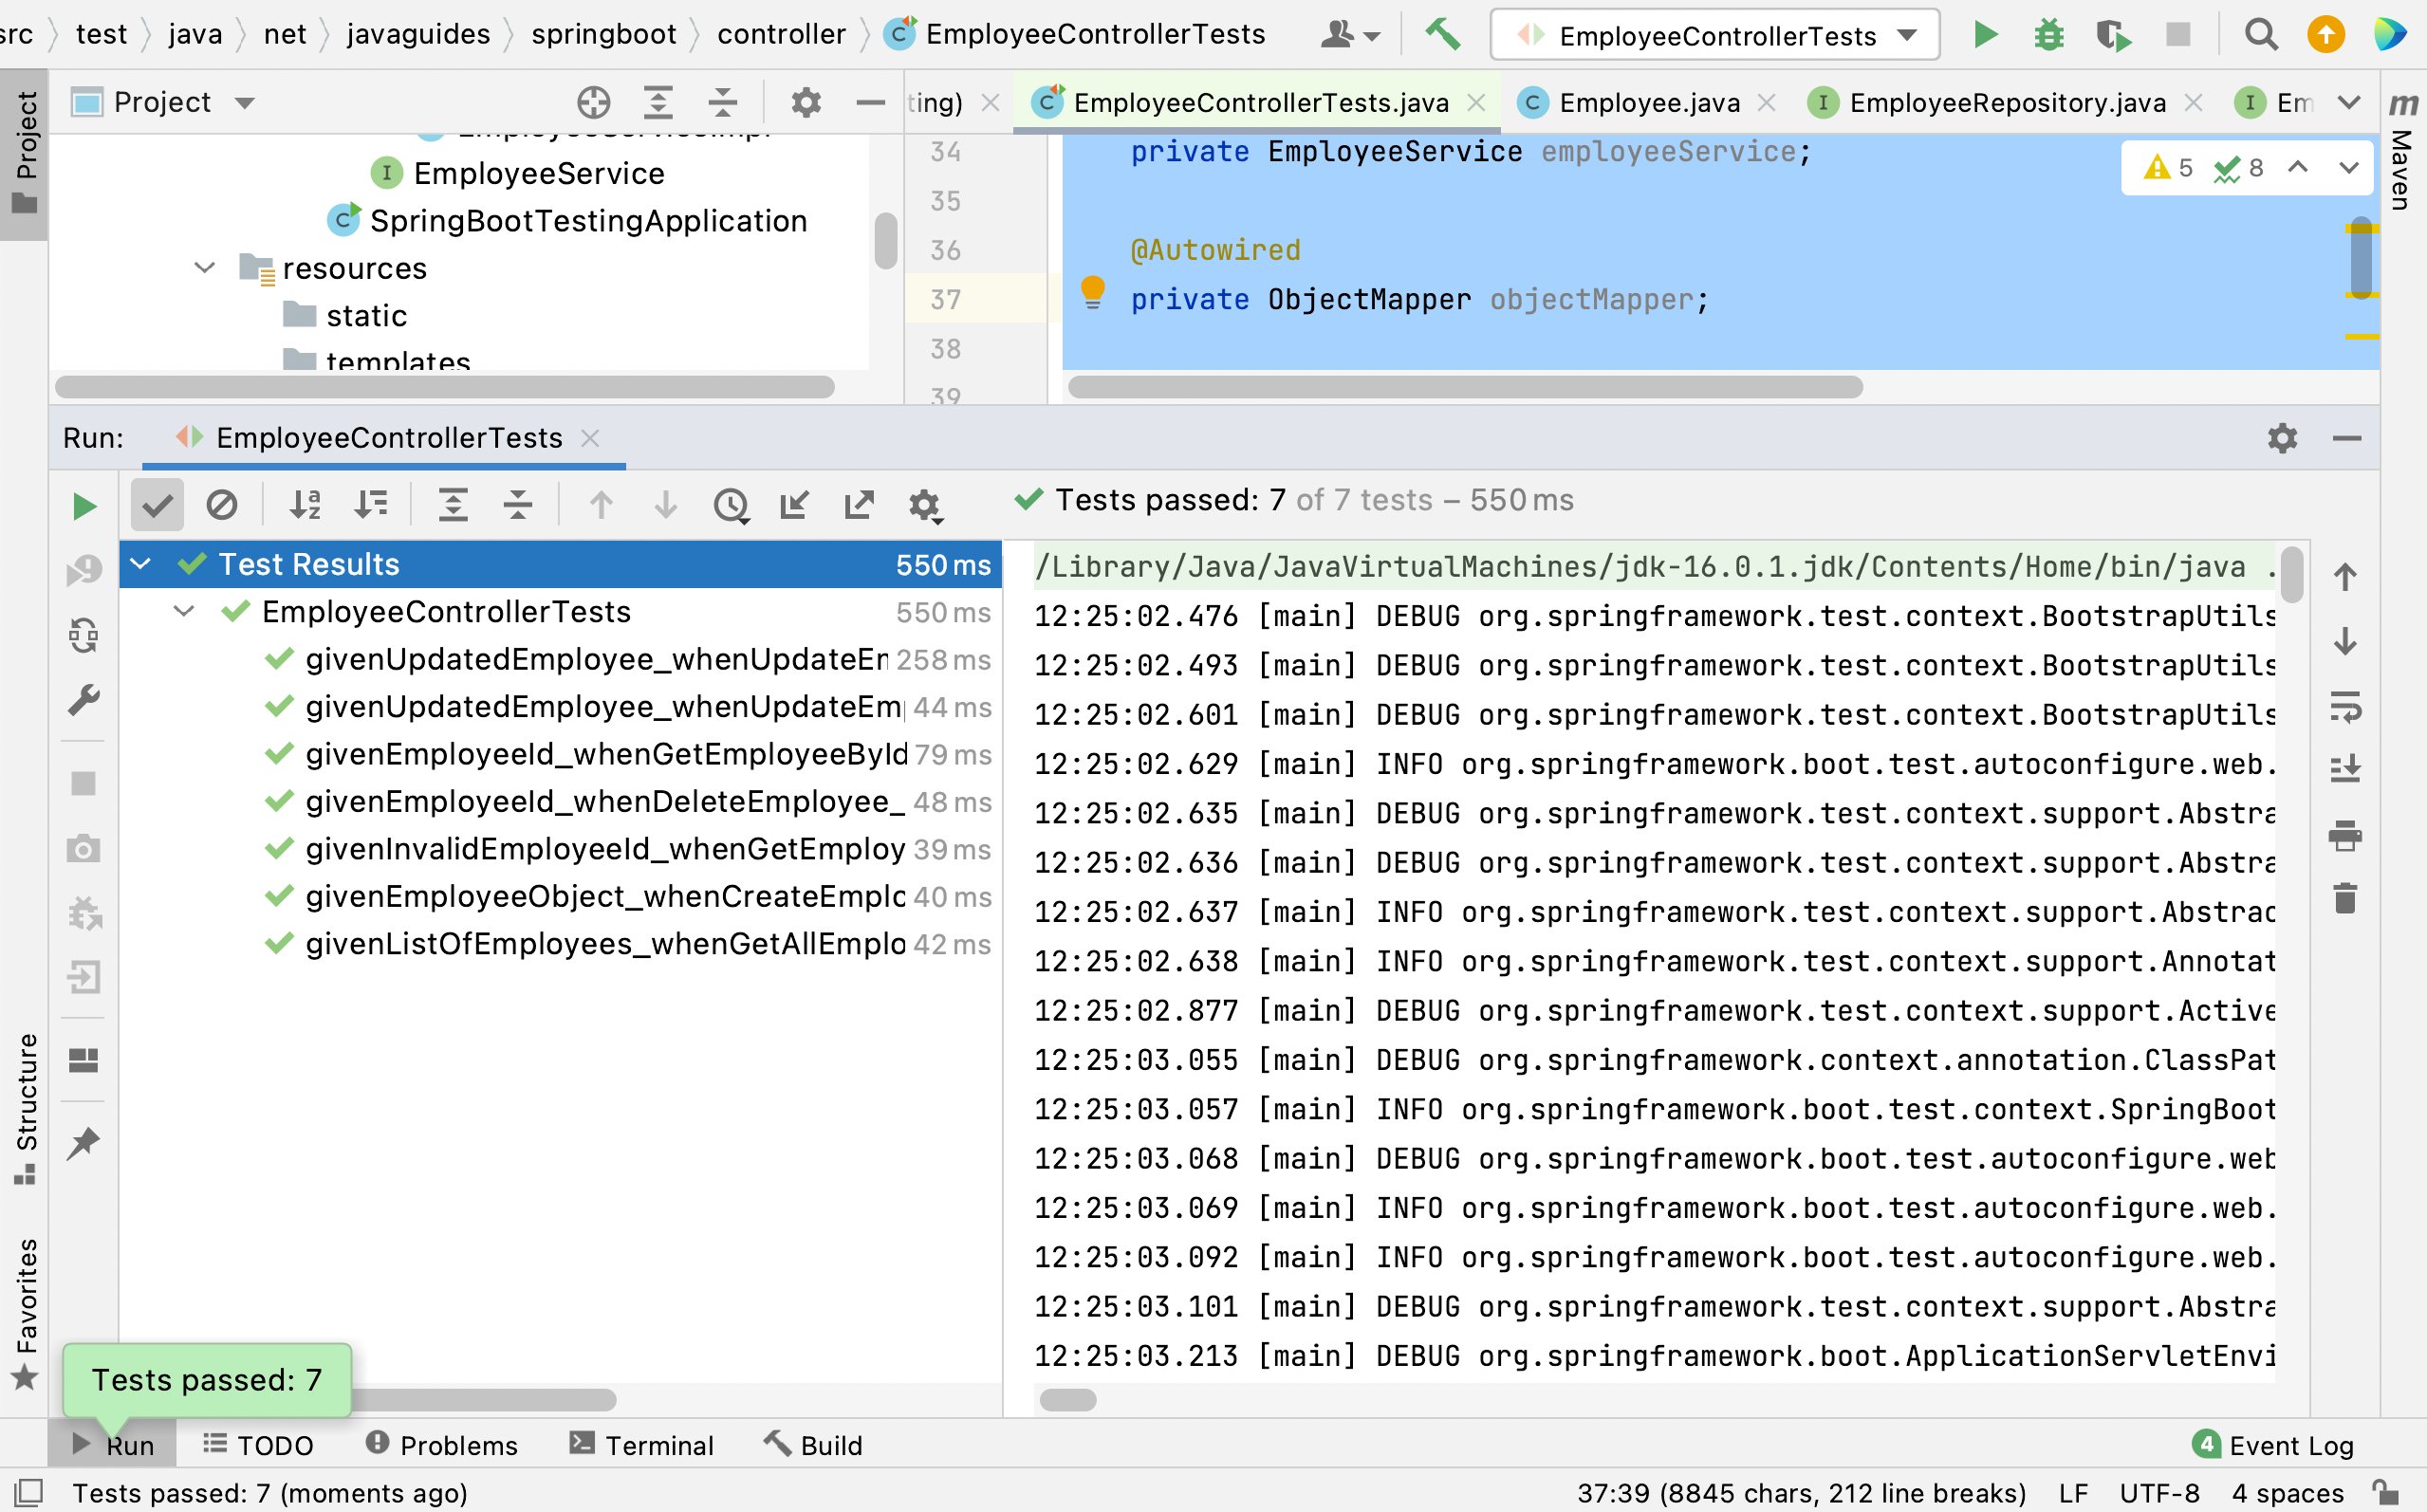Viewport: 2427px width, 1512px height.
Task: Open Run panel settings gear
Action: [2282, 438]
